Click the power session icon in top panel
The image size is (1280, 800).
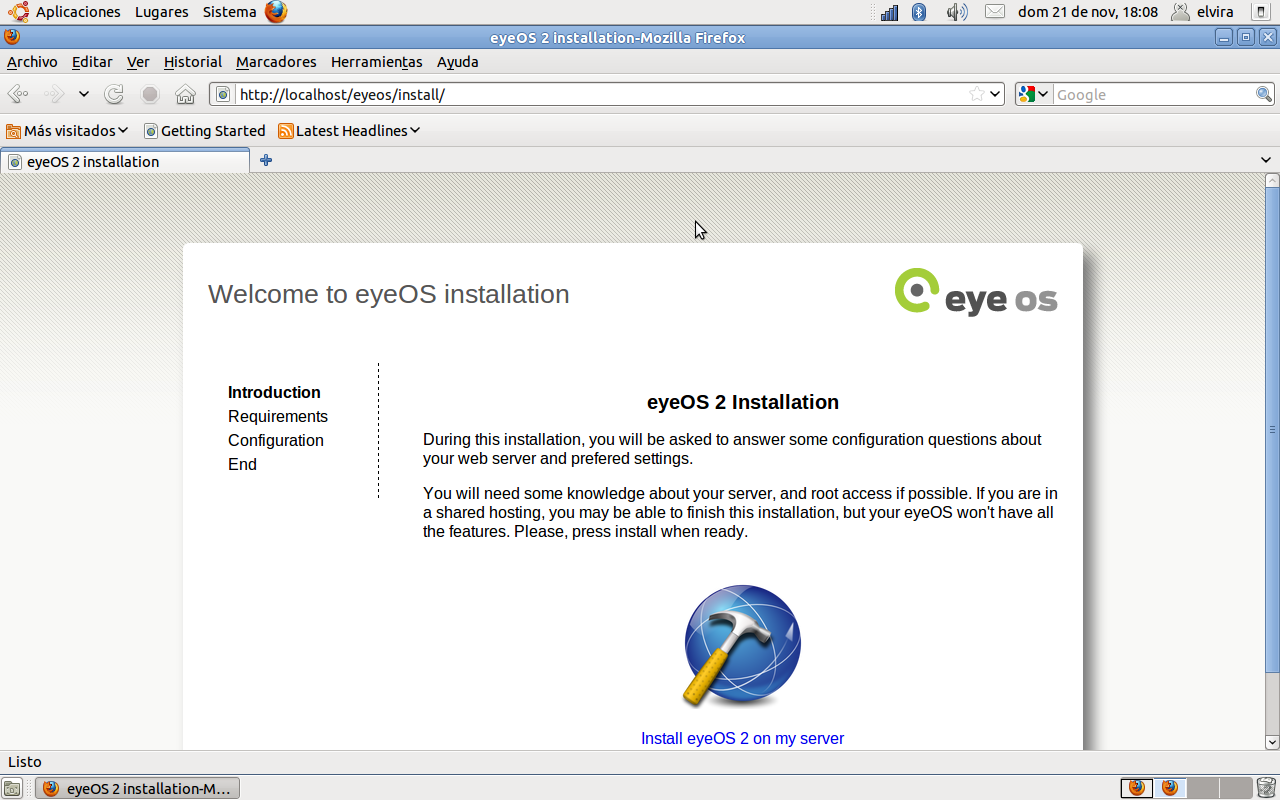(x=1260, y=12)
